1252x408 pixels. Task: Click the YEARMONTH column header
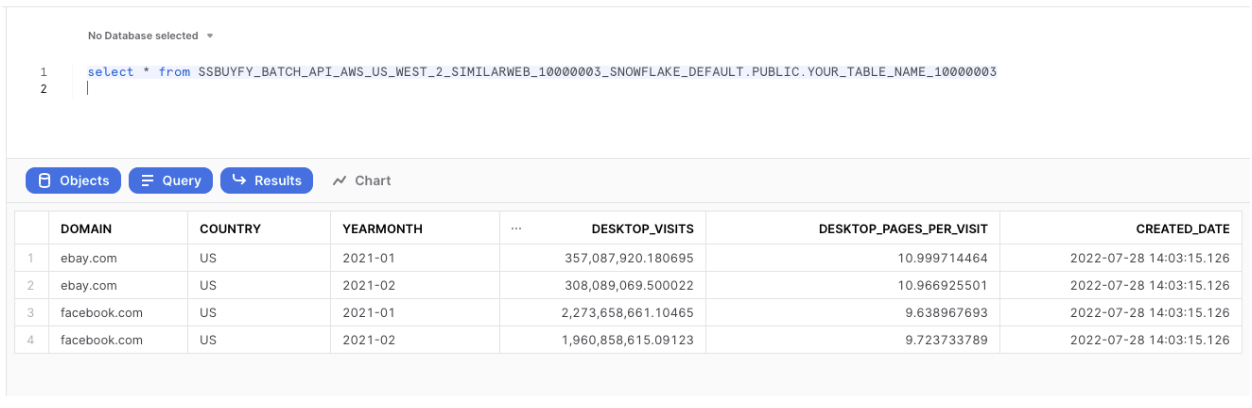(382, 229)
